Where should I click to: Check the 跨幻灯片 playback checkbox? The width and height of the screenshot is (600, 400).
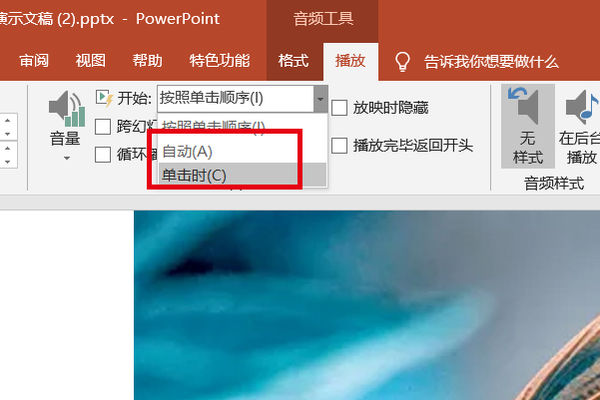pyautogui.click(x=103, y=127)
